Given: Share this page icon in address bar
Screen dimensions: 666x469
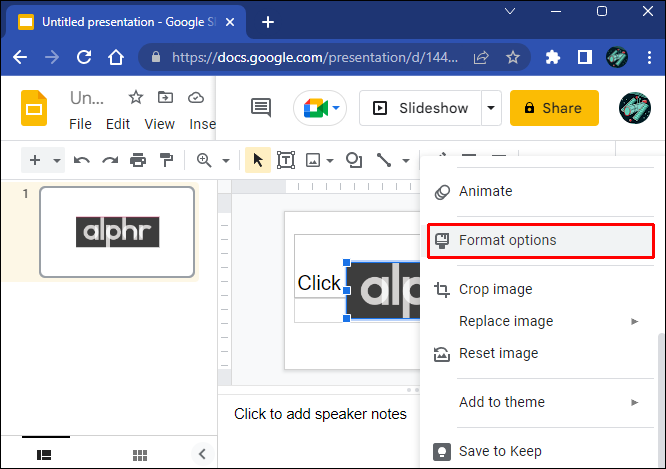Looking at the screenshot, I should pyautogui.click(x=481, y=57).
